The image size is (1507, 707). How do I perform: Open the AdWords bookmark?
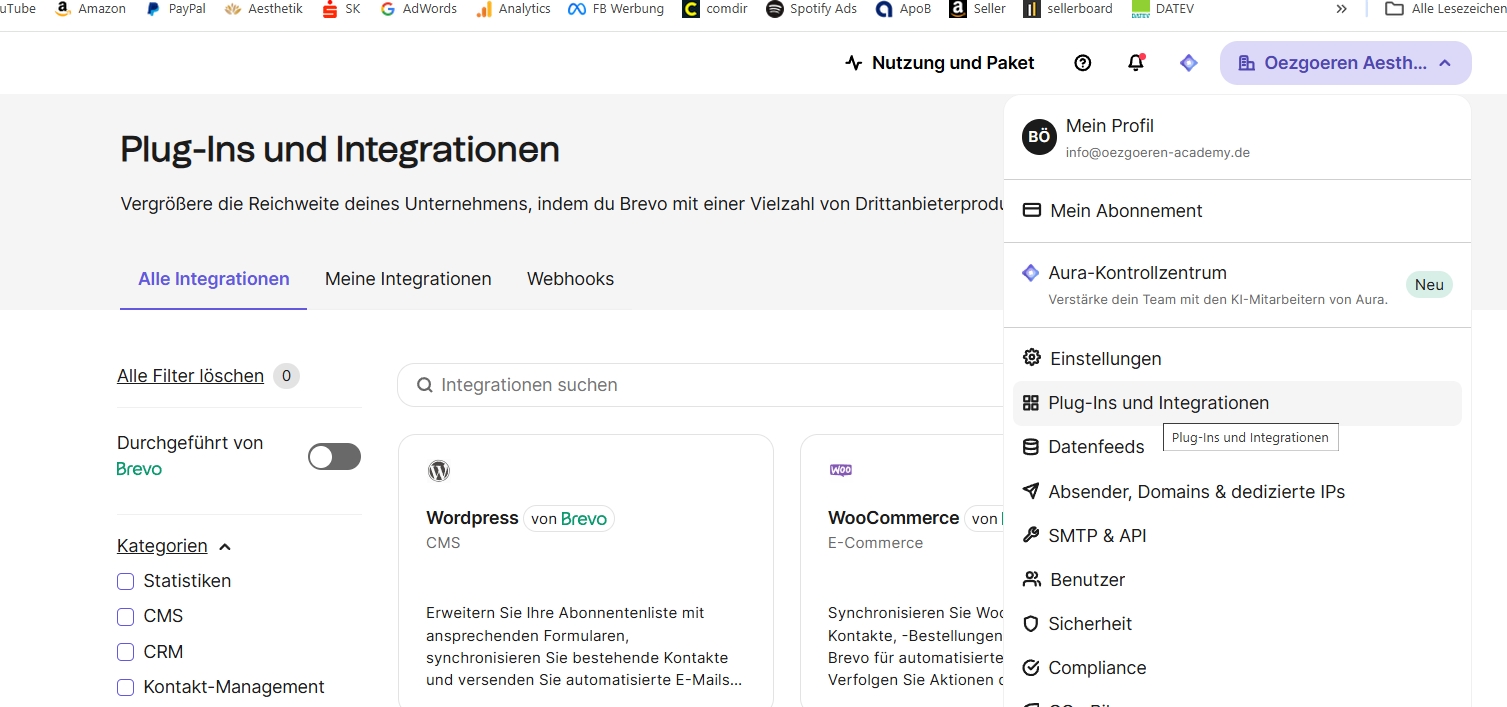418,9
